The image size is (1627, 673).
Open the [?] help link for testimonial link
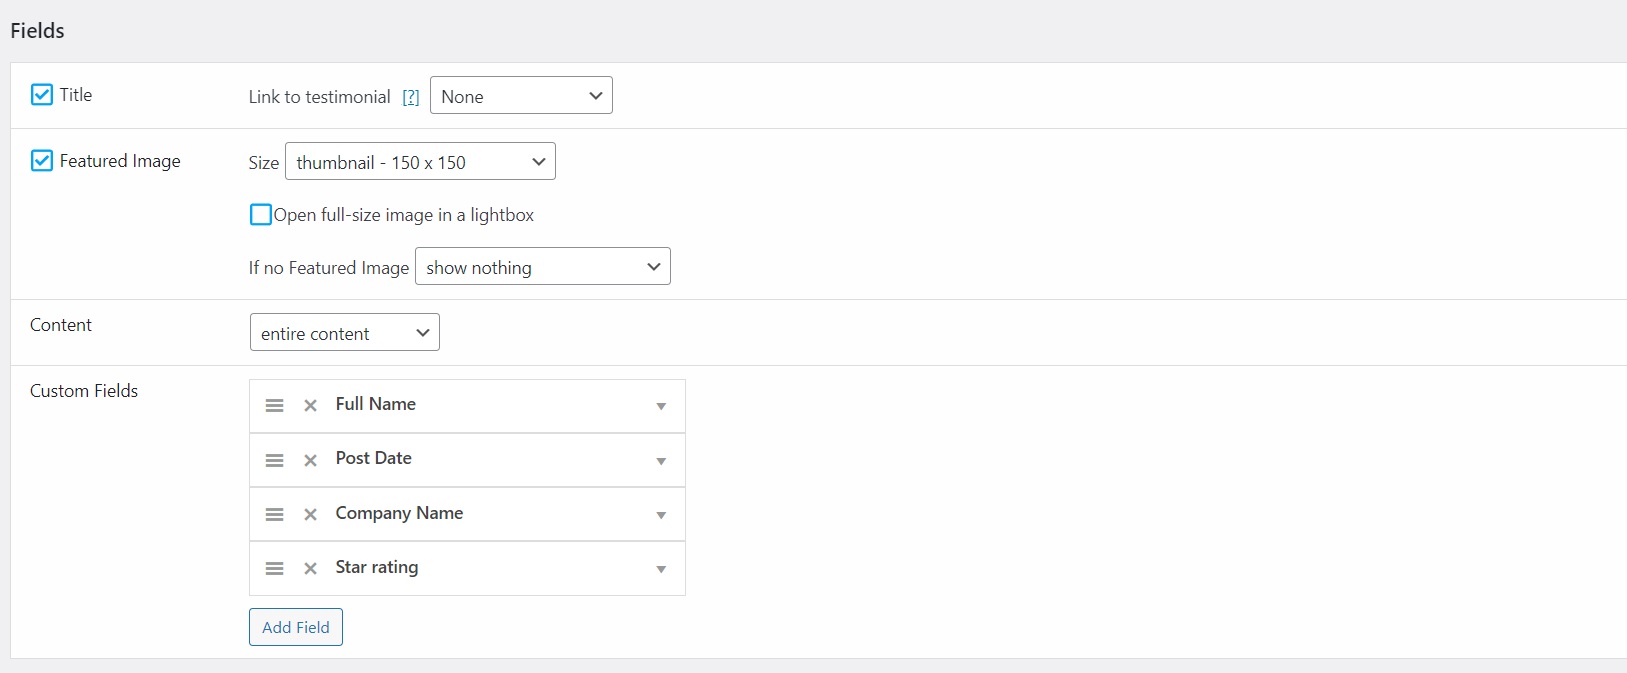411,97
